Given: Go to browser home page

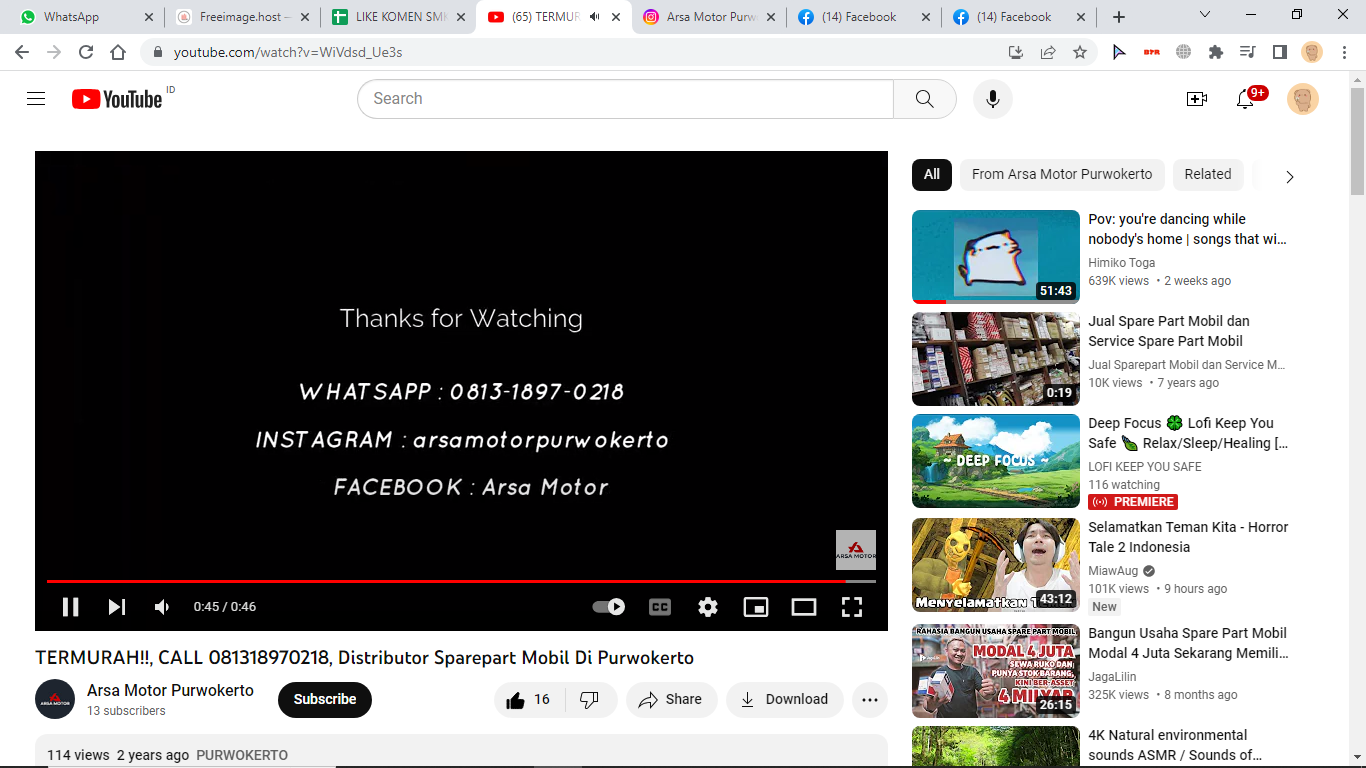Looking at the screenshot, I should pos(118,52).
